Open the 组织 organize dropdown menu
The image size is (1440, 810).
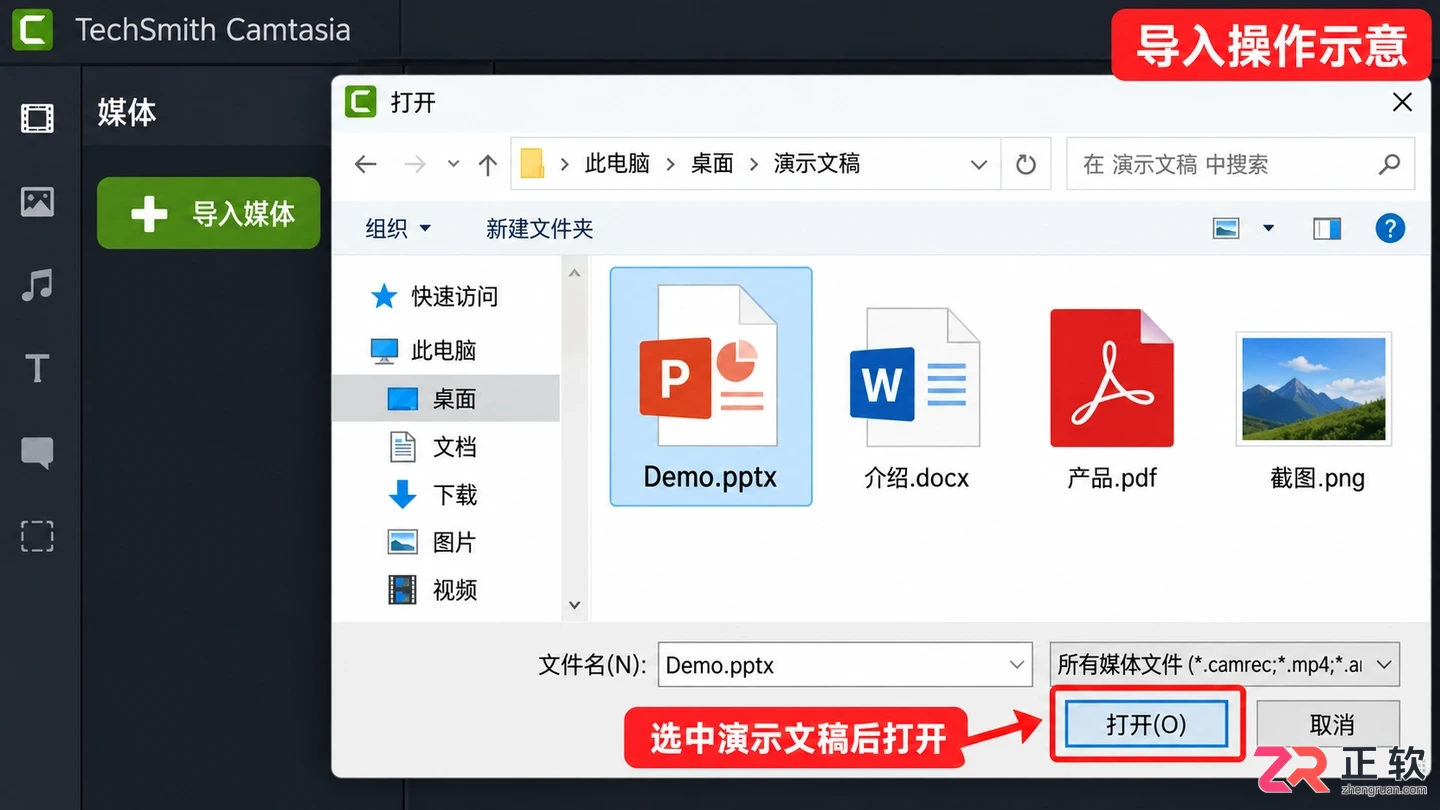pyautogui.click(x=398, y=229)
